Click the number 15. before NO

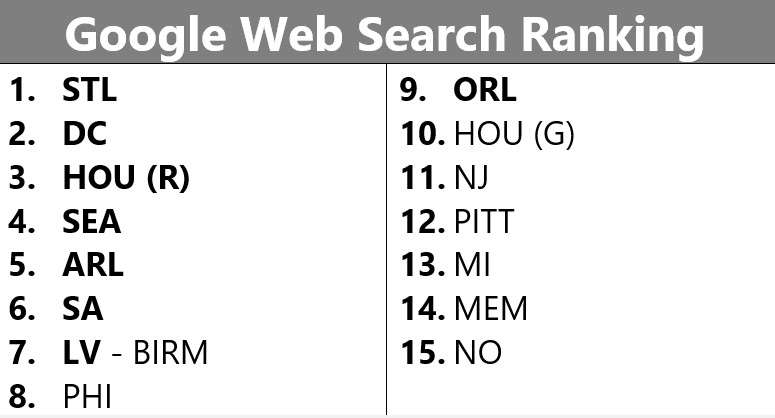pos(423,352)
